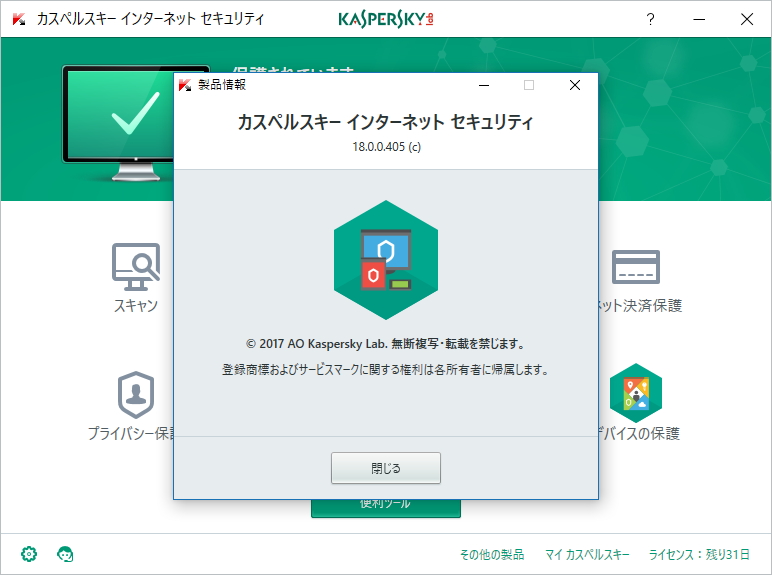This screenshot has width=772, height=575.
Task: Open the スキャン scan icon in main window
Action: (x=136, y=267)
